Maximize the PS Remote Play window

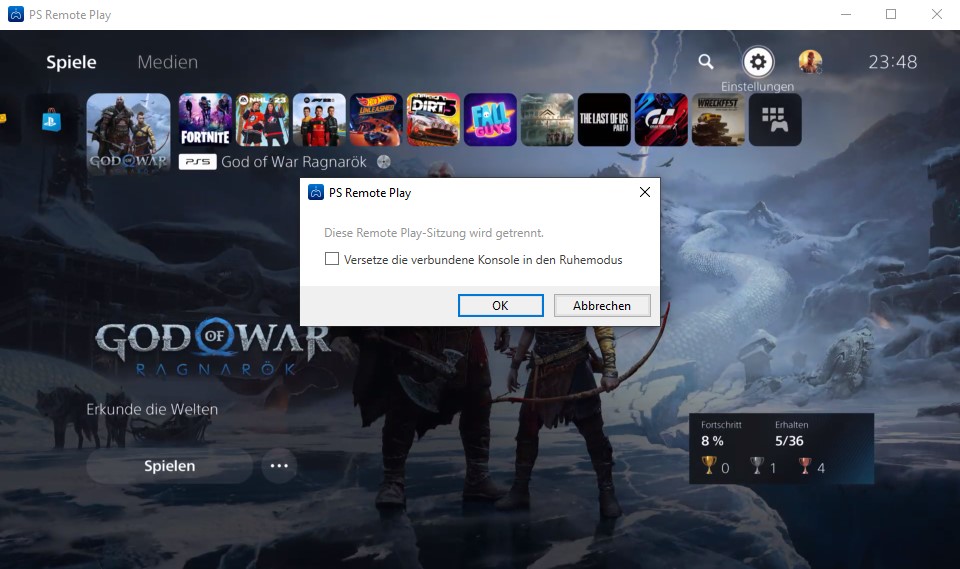tap(891, 14)
